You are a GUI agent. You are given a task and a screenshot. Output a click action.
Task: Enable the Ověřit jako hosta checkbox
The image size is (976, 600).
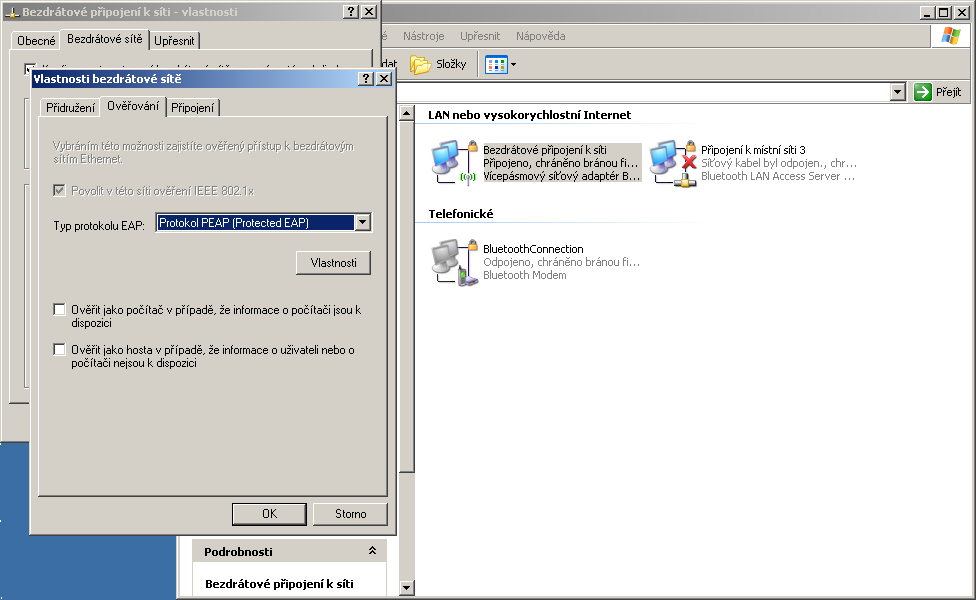point(59,350)
